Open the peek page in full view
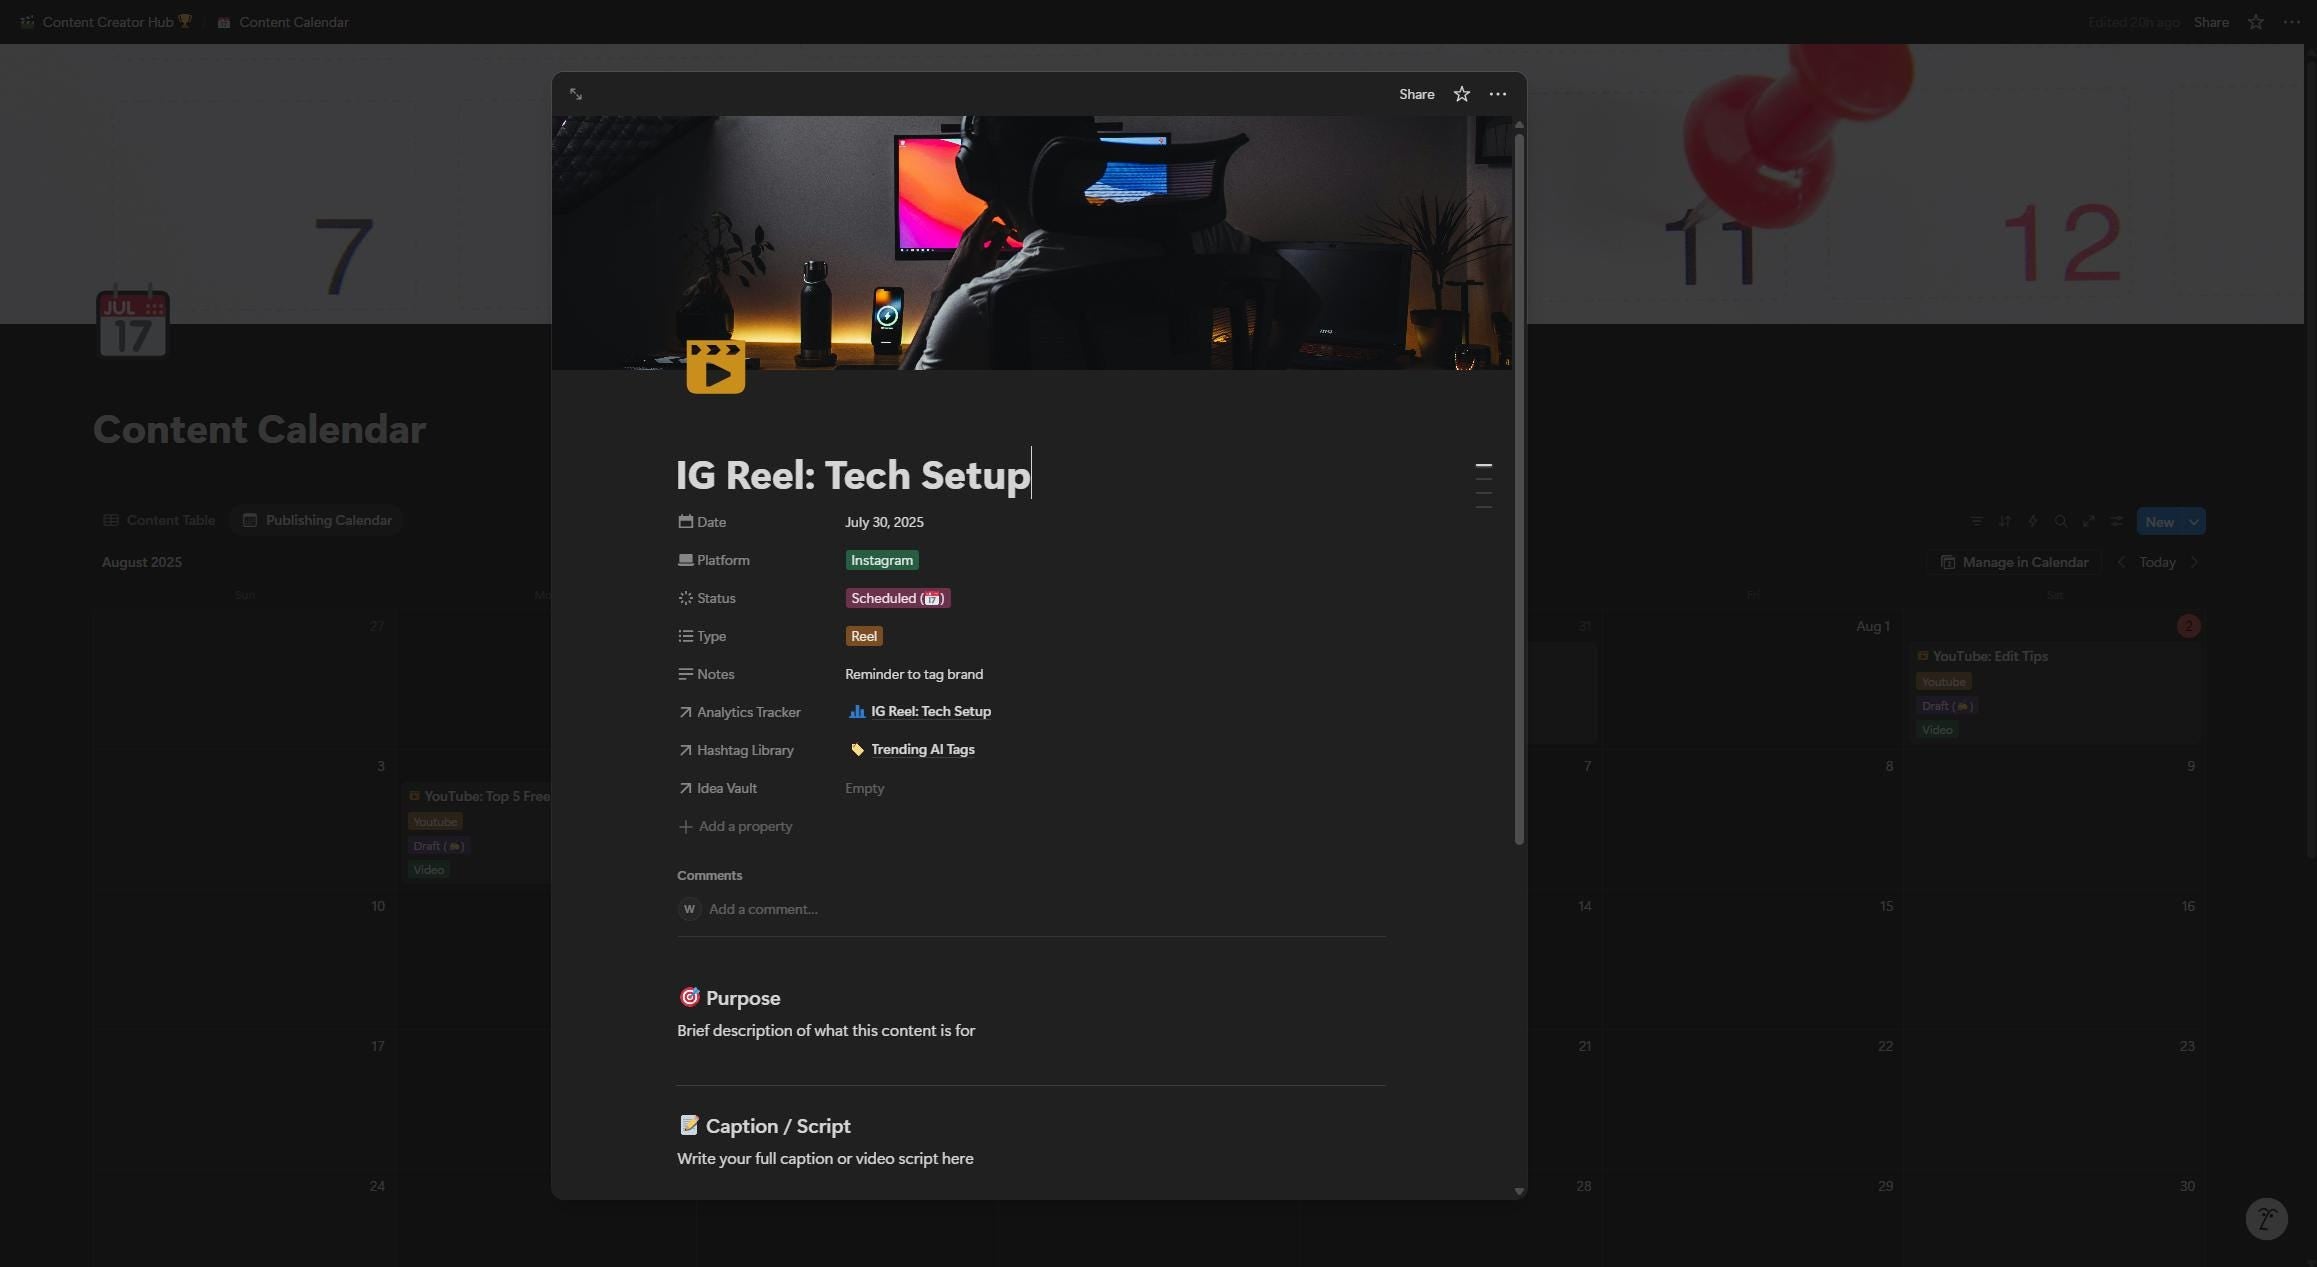Screen dimensions: 2317x1267 (x=576, y=93)
